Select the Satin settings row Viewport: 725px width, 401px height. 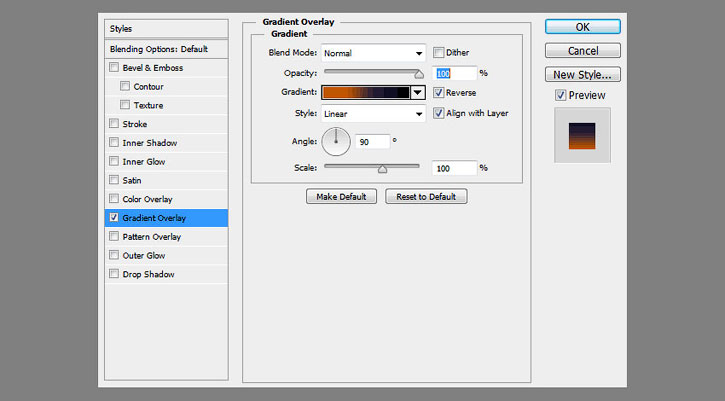pos(166,180)
